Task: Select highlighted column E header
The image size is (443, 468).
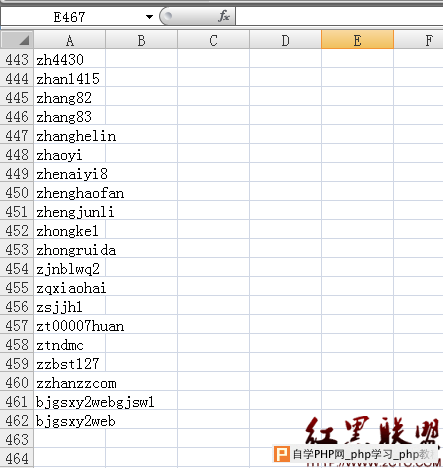Action: (x=357, y=40)
